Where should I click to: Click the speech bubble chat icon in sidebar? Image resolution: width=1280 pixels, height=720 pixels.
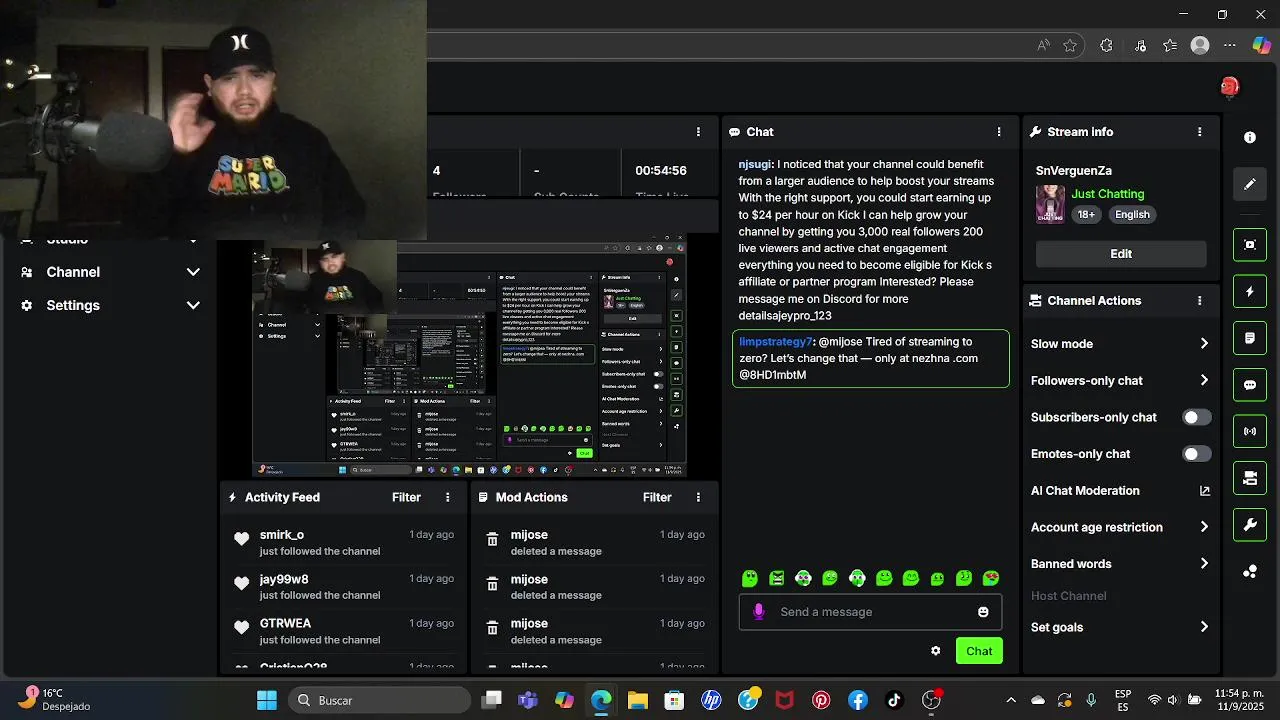click(x=1250, y=385)
